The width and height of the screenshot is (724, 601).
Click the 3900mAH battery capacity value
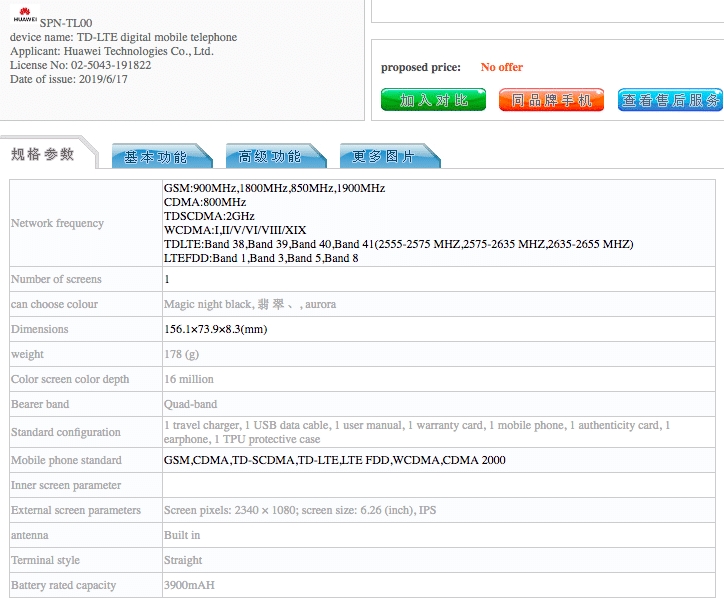(x=189, y=585)
